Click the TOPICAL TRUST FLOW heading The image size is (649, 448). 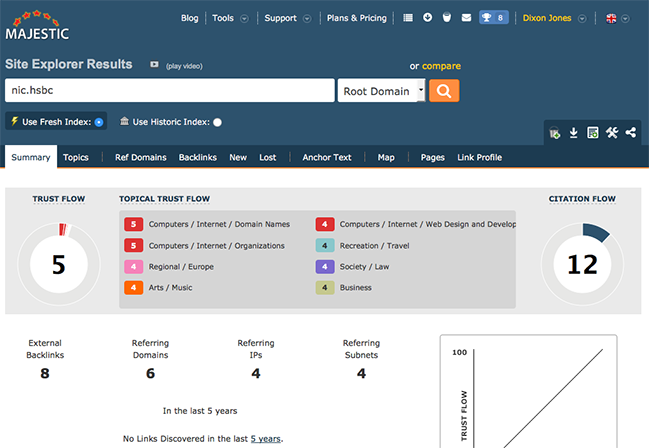[x=164, y=199]
